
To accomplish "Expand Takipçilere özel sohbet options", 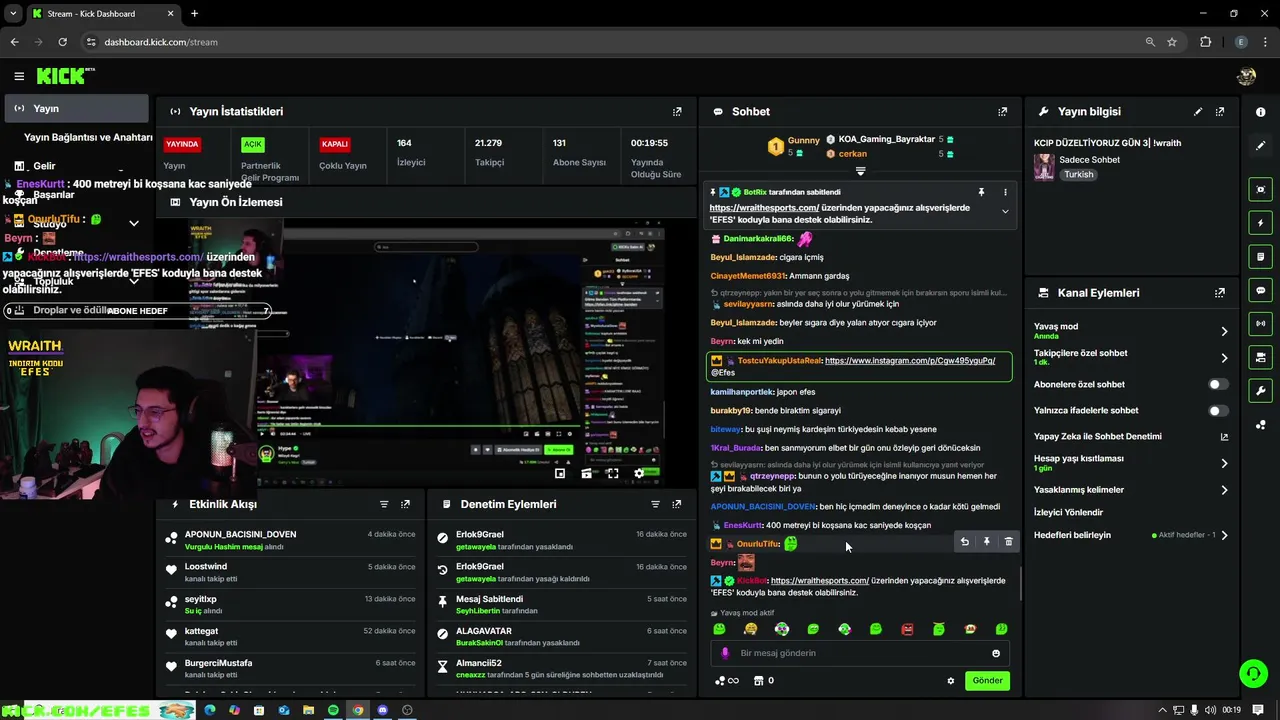I will click(1224, 358).
